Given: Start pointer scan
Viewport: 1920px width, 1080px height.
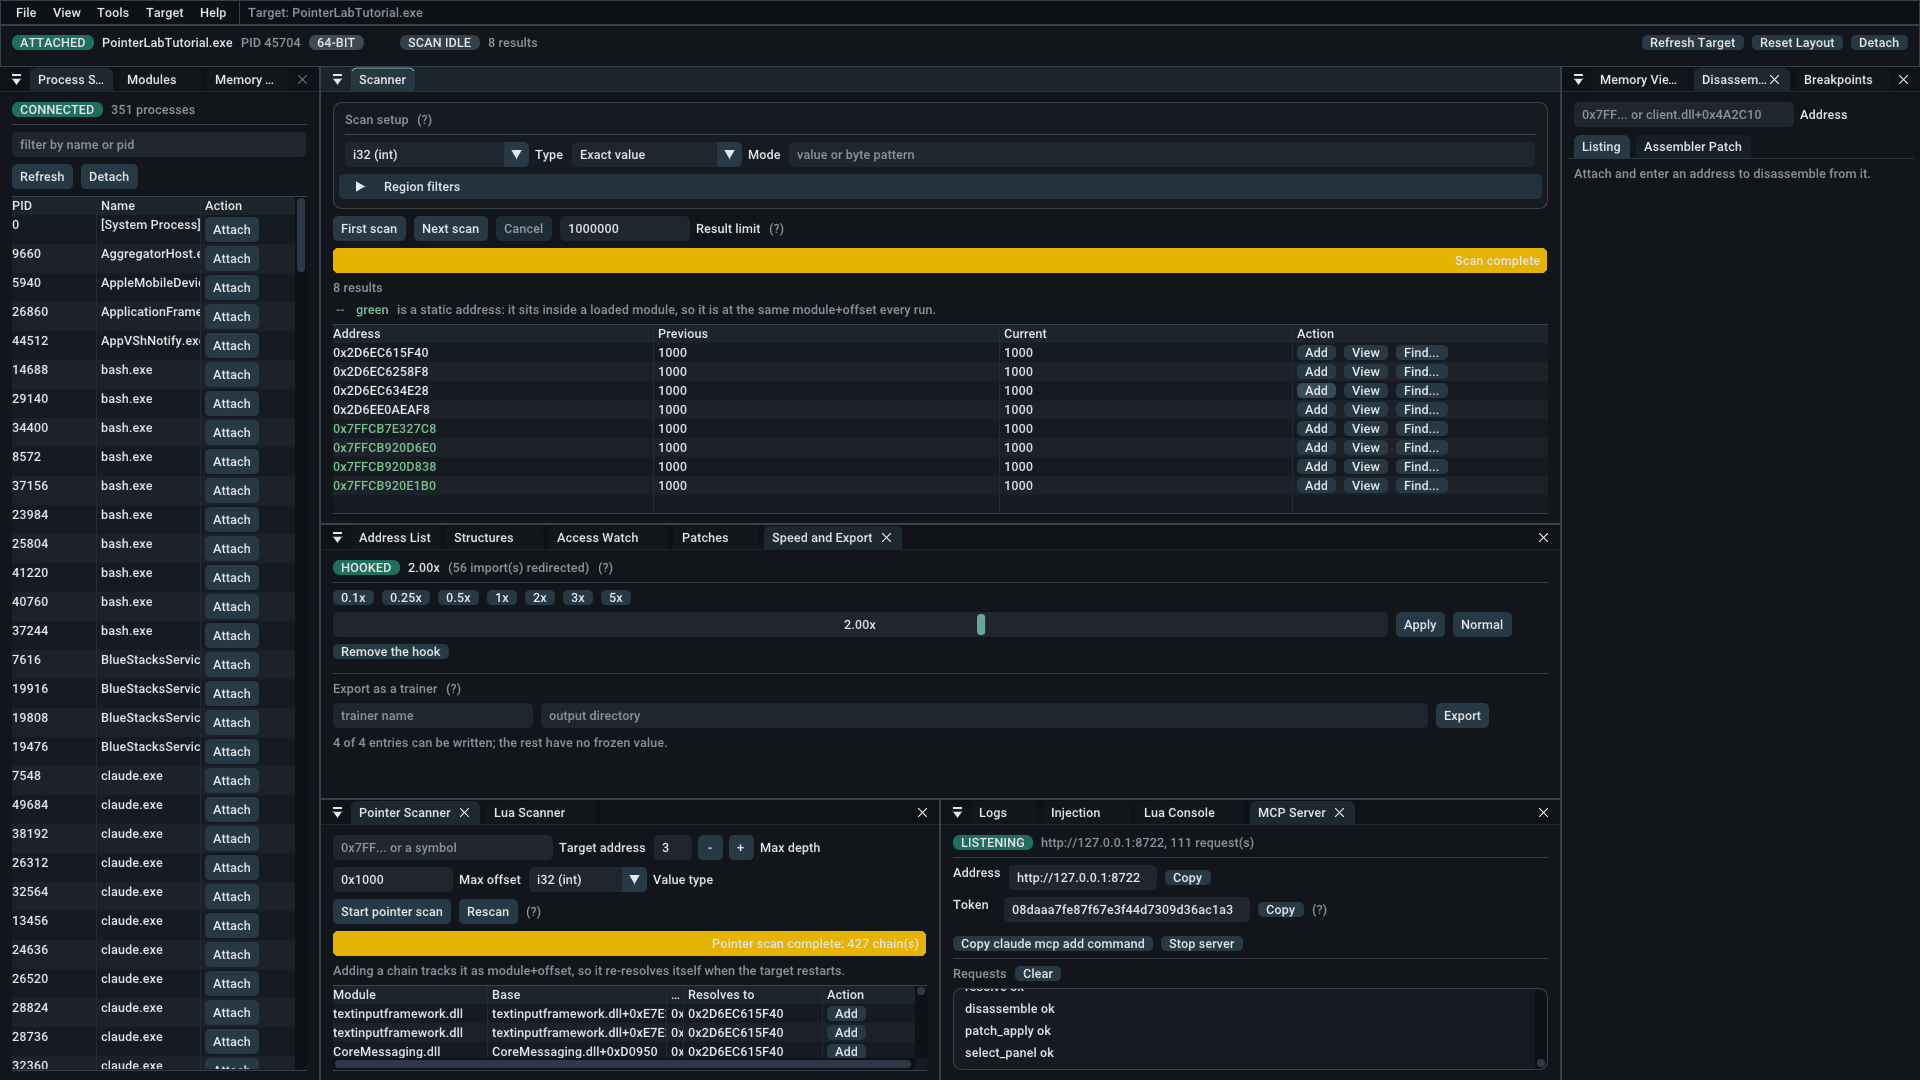Looking at the screenshot, I should 392,912.
